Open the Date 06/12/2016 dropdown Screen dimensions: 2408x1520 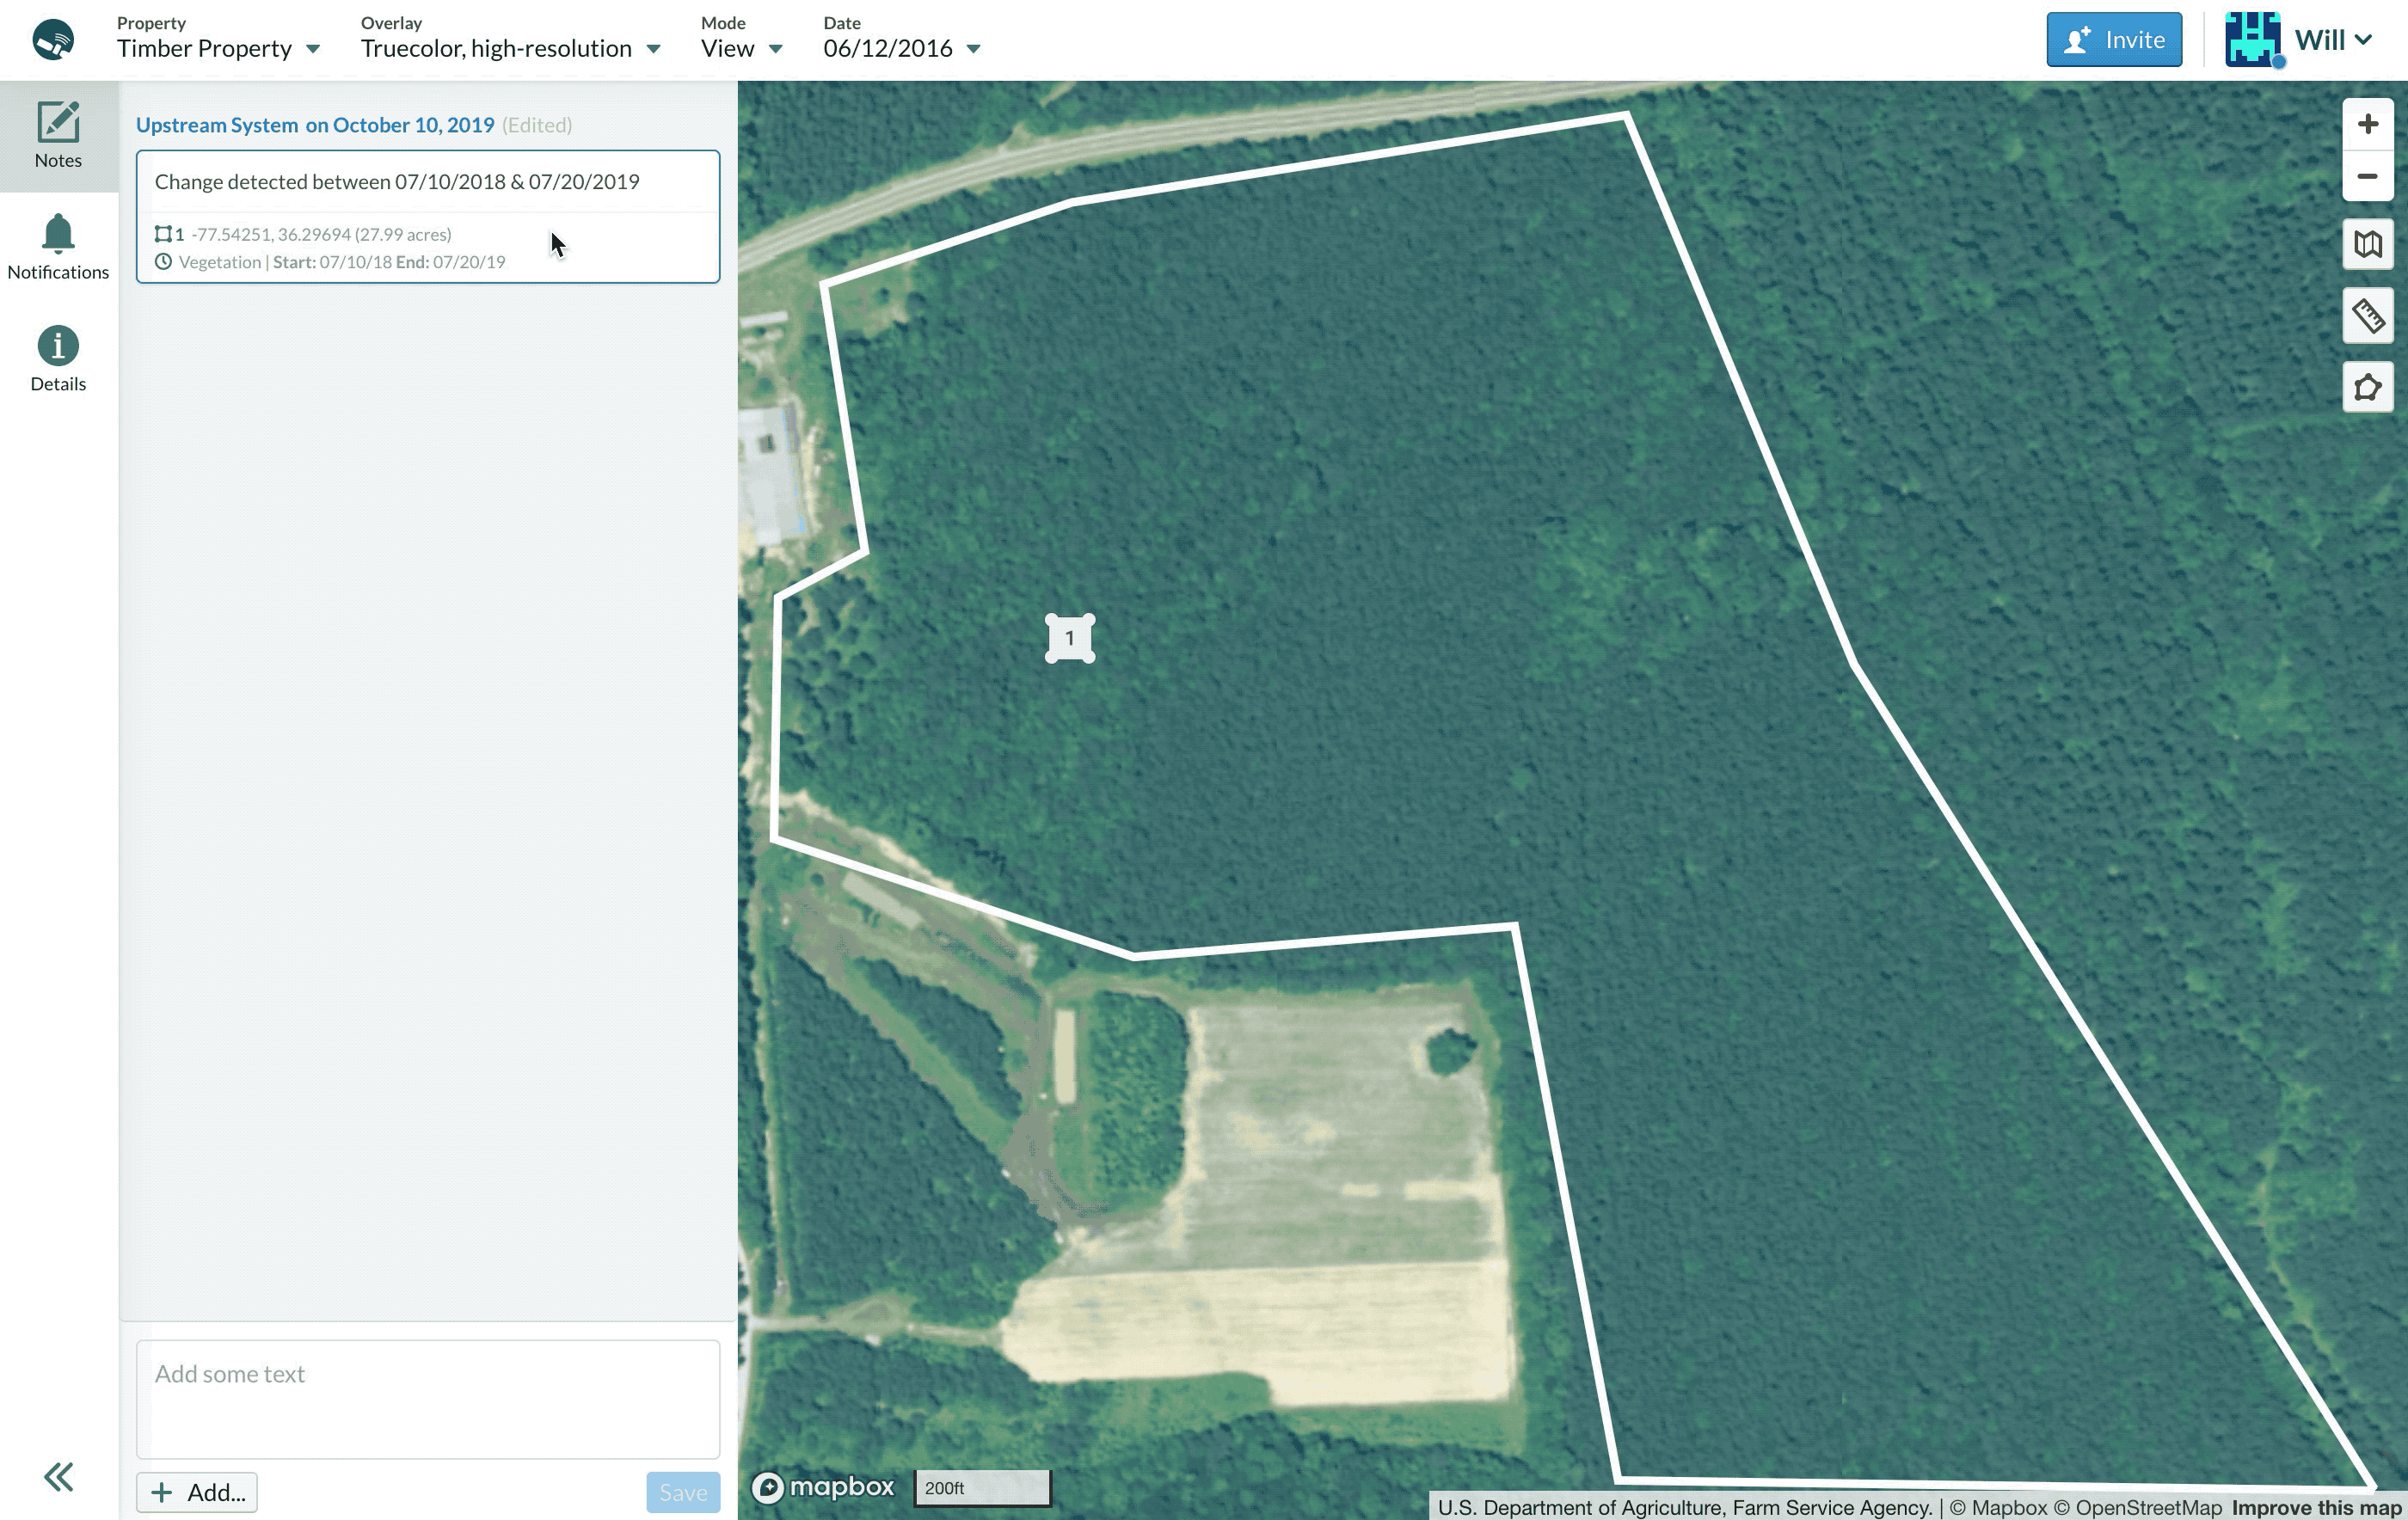point(901,48)
